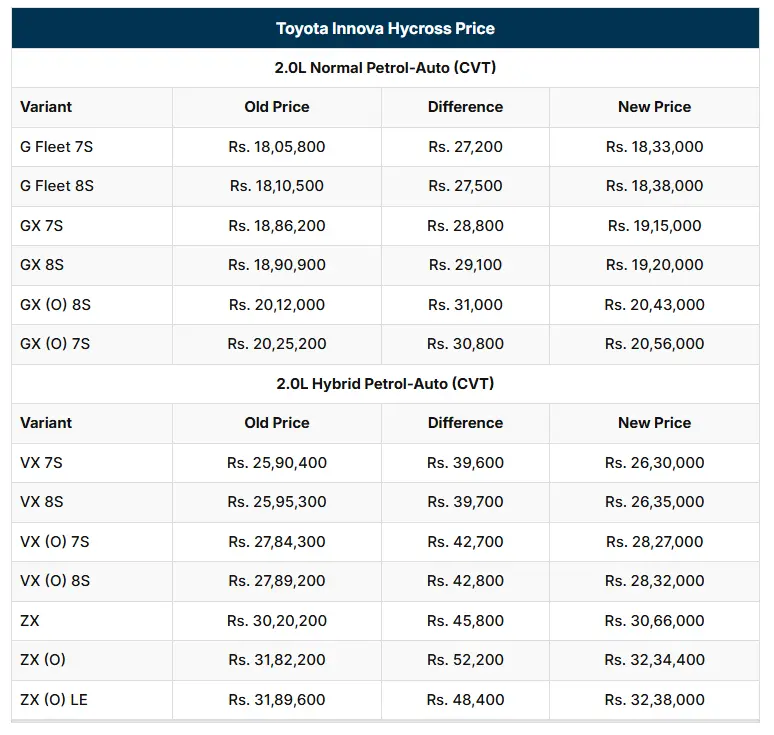Click the Toyota Innova Hycross Price header
This screenshot has width=774, height=735.
pos(385,28)
